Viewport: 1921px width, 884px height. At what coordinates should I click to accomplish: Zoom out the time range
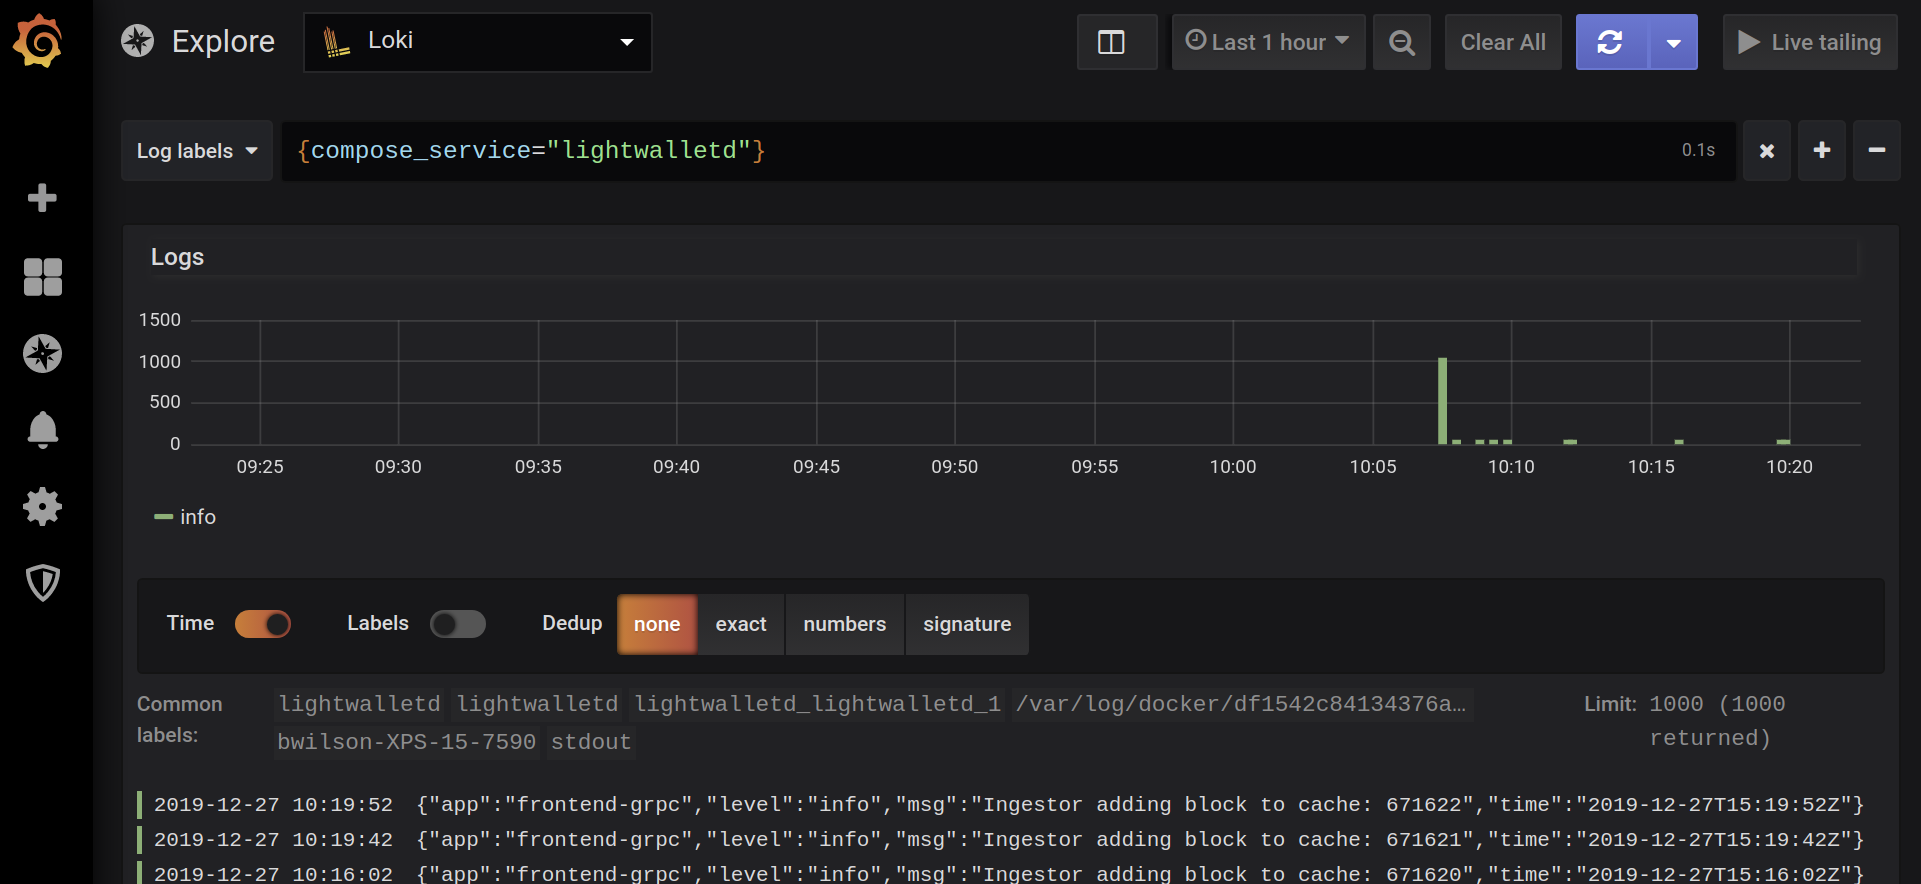click(x=1401, y=42)
